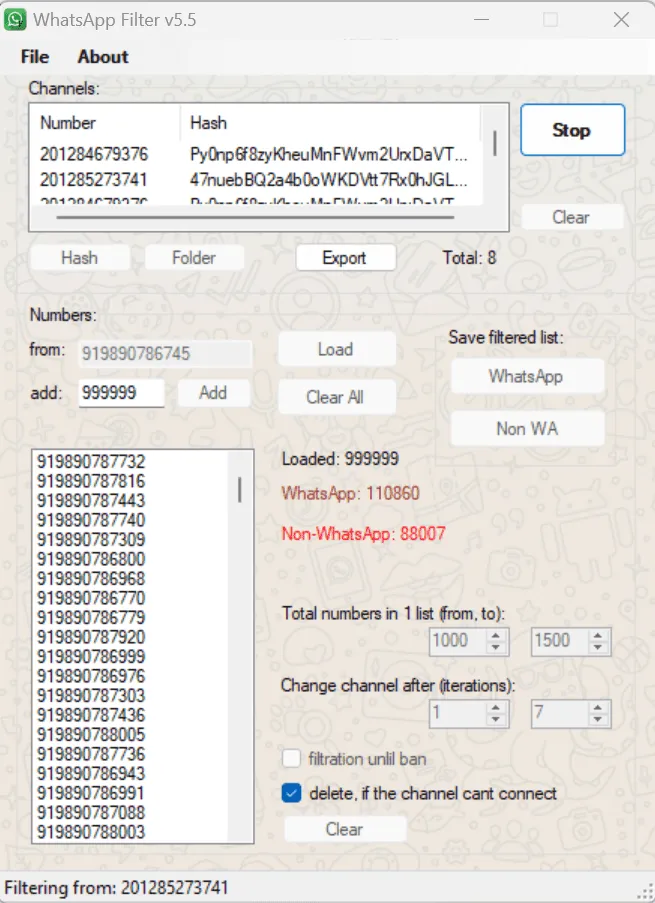Viewport: 655px width, 903px height.
Task: Uncheck delete if channel cant connect
Action: (292, 793)
